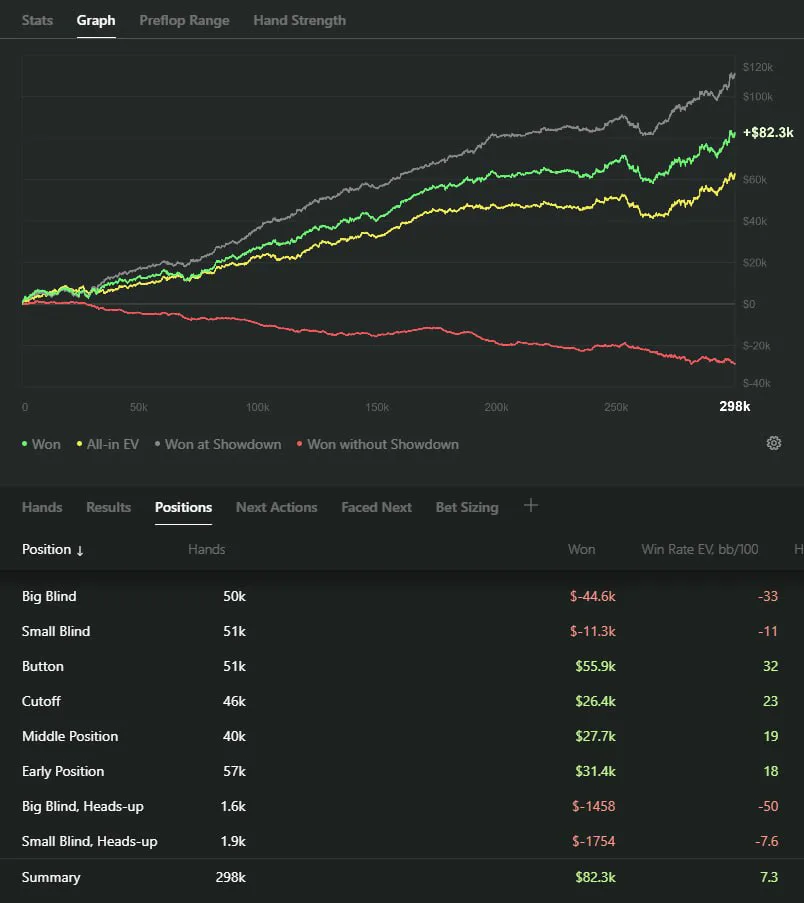The height and width of the screenshot is (903, 804).
Task: Toggle the All-in EV legend series
Action: click(108, 445)
